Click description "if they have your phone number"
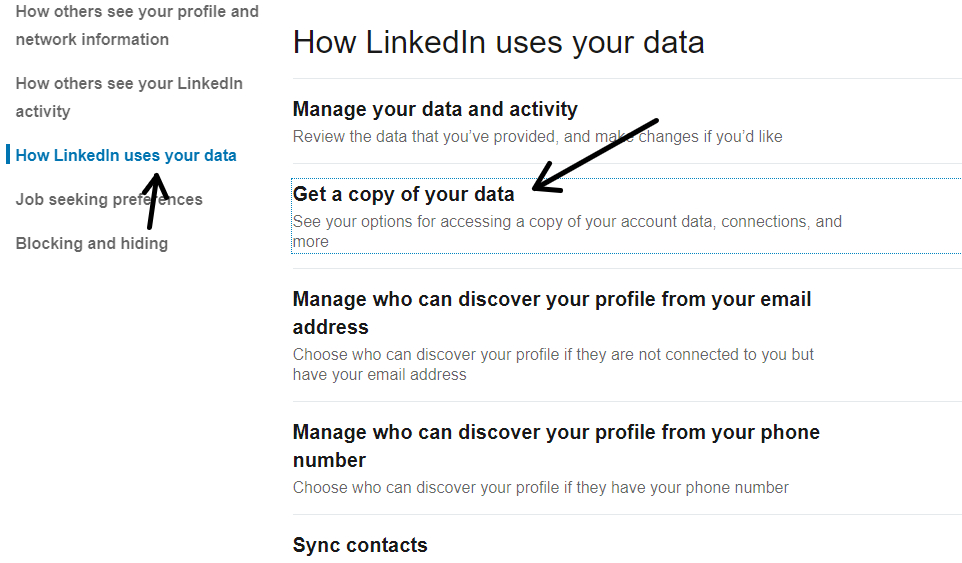Image resolution: width=962 pixels, height=563 pixels. coord(540,488)
